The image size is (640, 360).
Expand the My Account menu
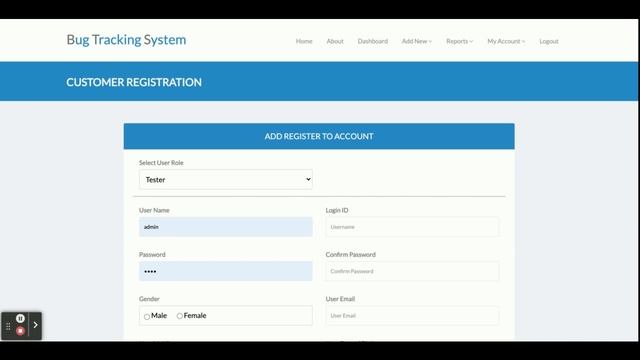[506, 41]
